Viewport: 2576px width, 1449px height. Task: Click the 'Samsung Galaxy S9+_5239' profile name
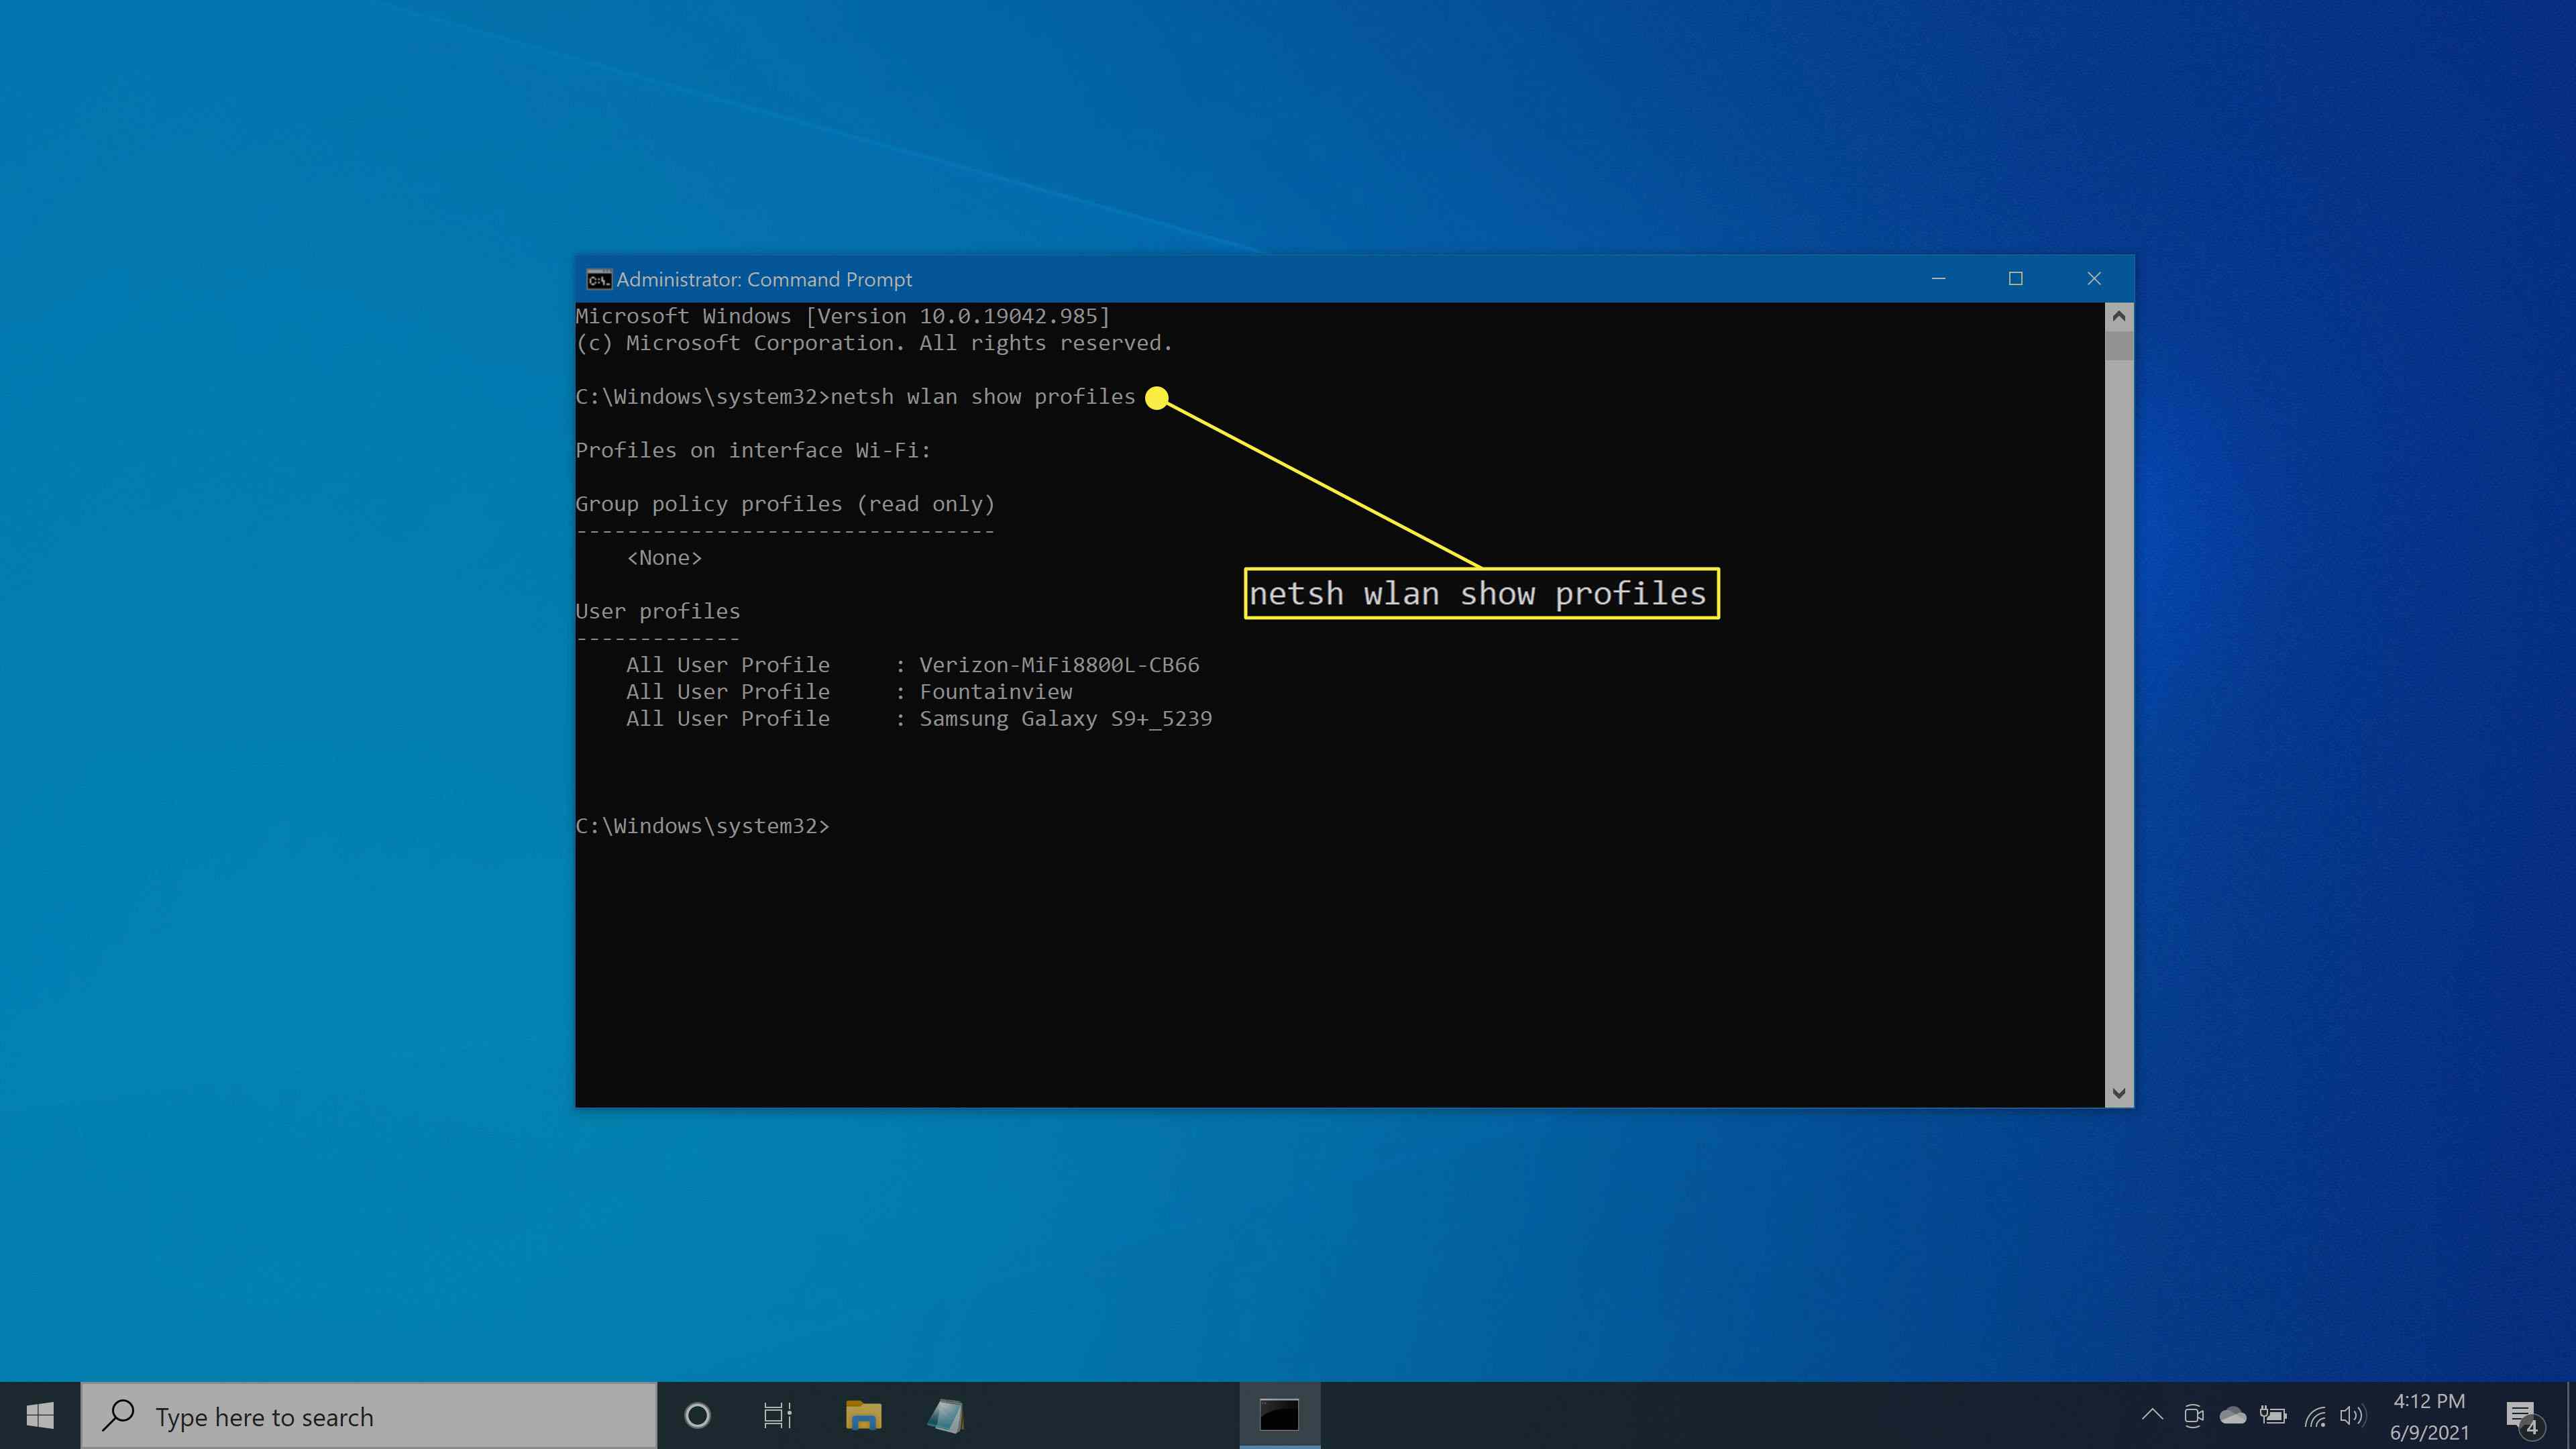1065,719
